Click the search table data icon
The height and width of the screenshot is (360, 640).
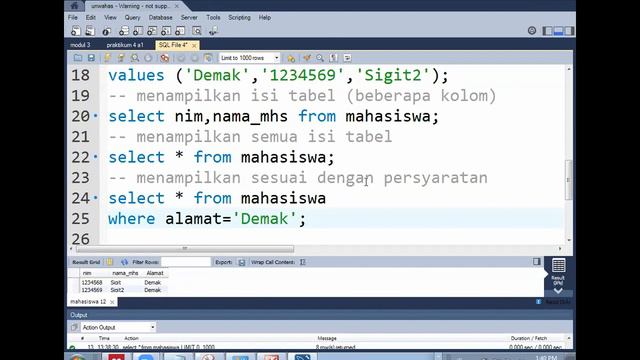pos(197,31)
